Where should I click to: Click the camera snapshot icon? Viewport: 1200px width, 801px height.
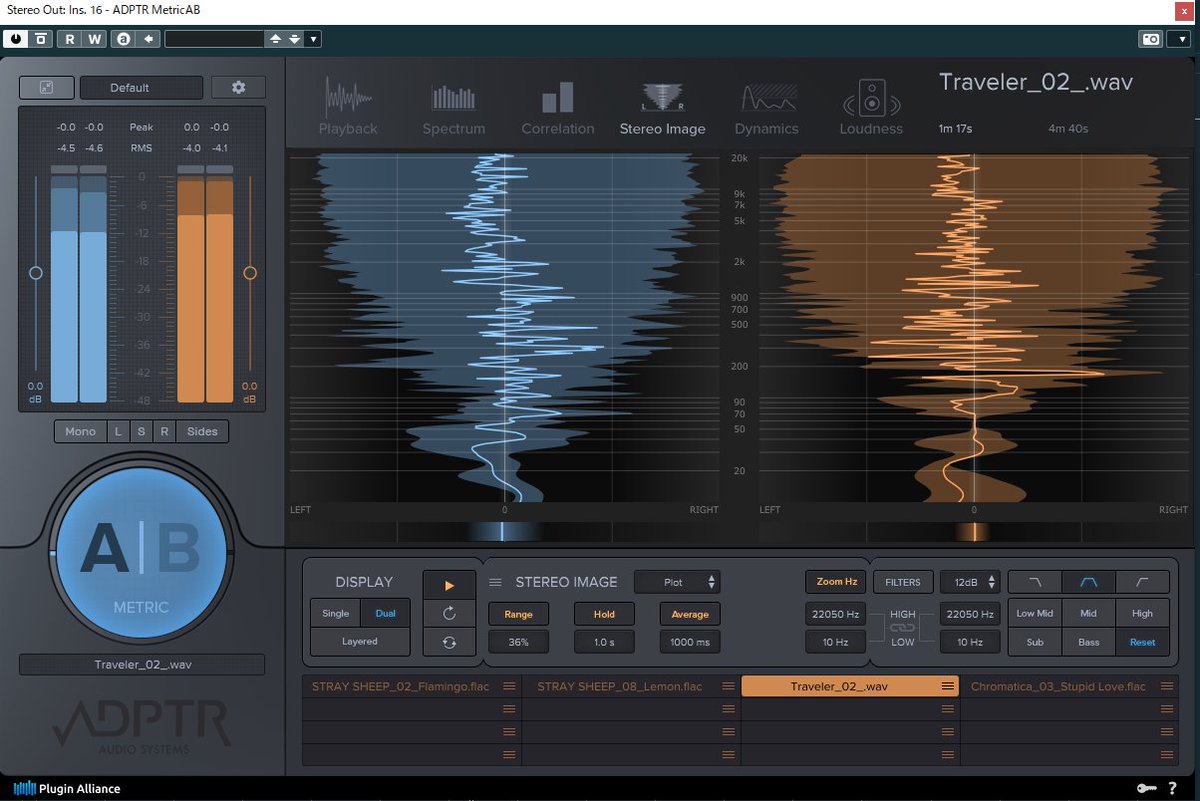click(x=1151, y=39)
